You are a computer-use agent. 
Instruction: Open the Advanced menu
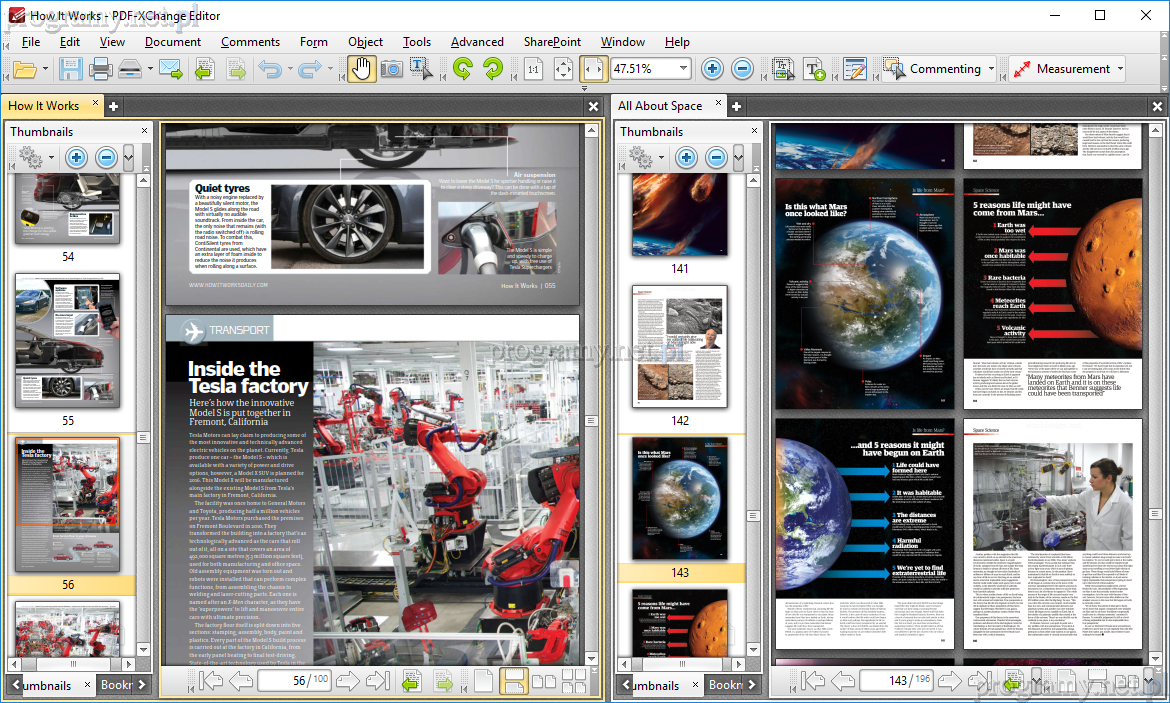pyautogui.click(x=477, y=42)
